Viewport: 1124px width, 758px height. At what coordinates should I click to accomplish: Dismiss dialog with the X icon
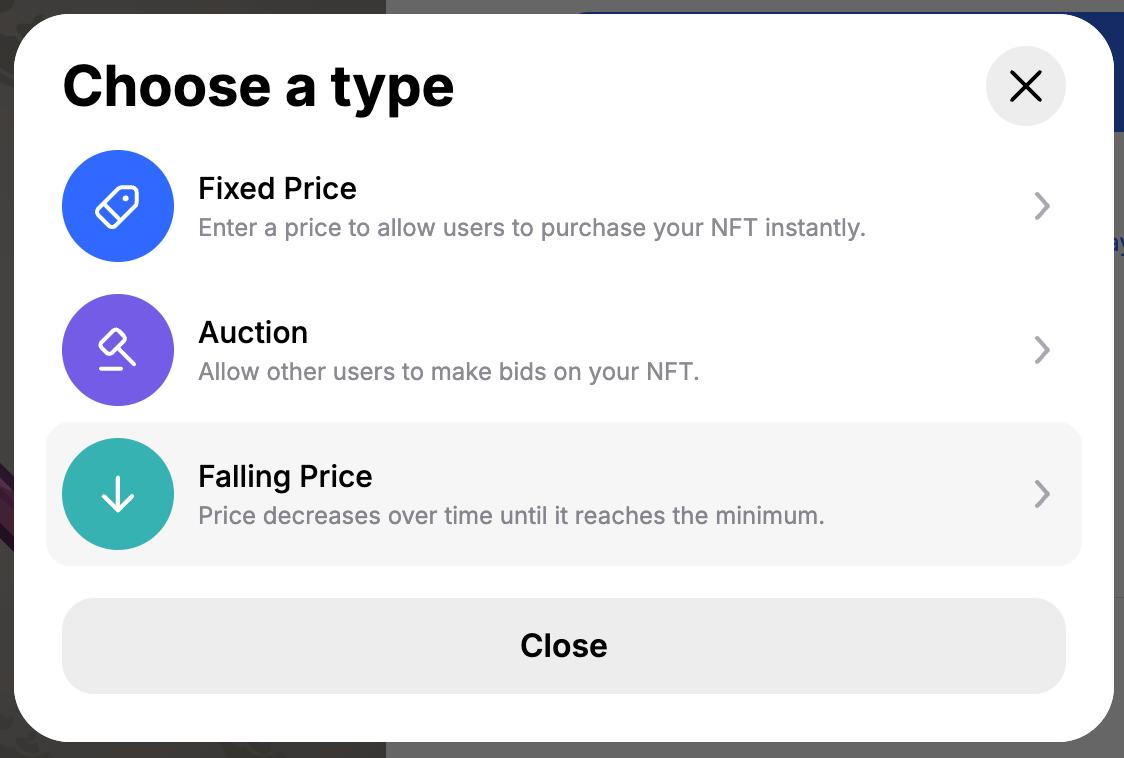[x=1025, y=86]
